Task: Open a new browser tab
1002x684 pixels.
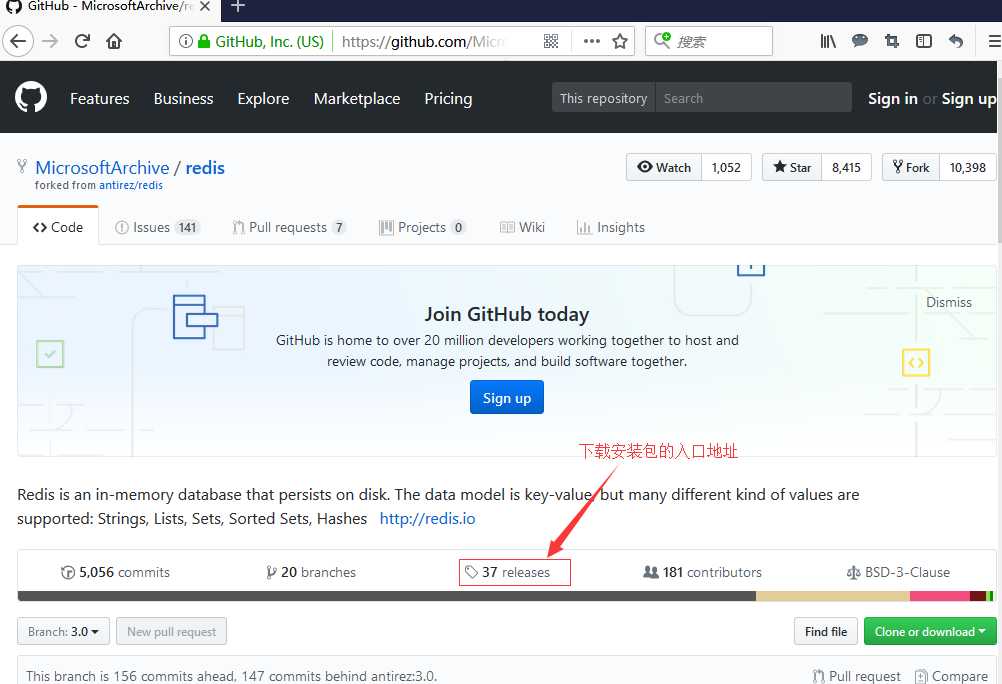Action: [238, 6]
